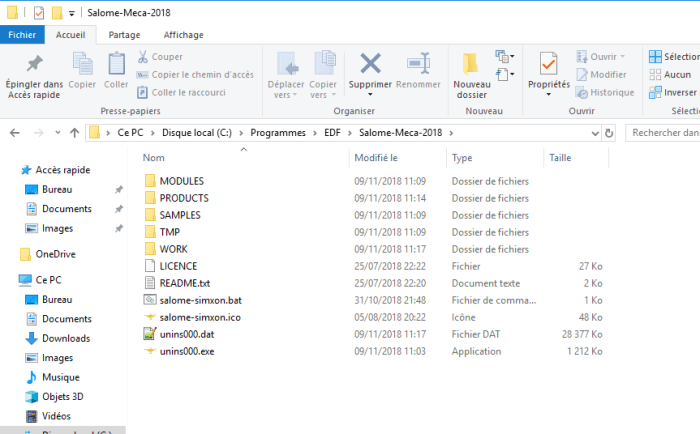Click the search field Rechercher dans
Viewport: 700px width, 434px height.
coord(662,132)
